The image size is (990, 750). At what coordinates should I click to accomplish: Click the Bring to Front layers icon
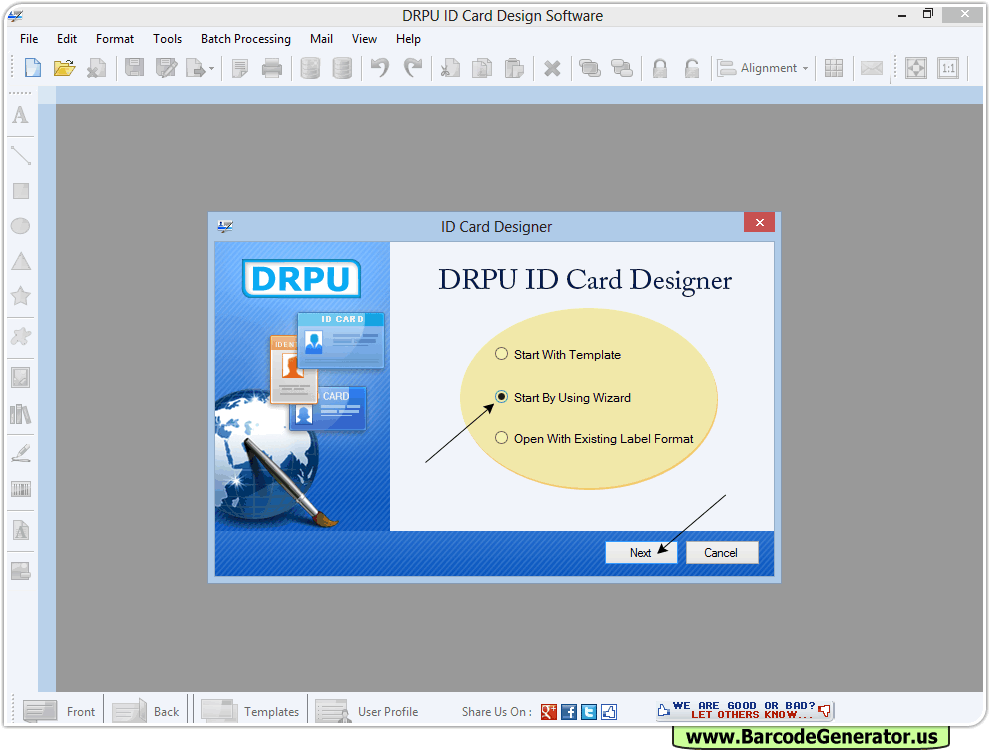click(x=590, y=68)
